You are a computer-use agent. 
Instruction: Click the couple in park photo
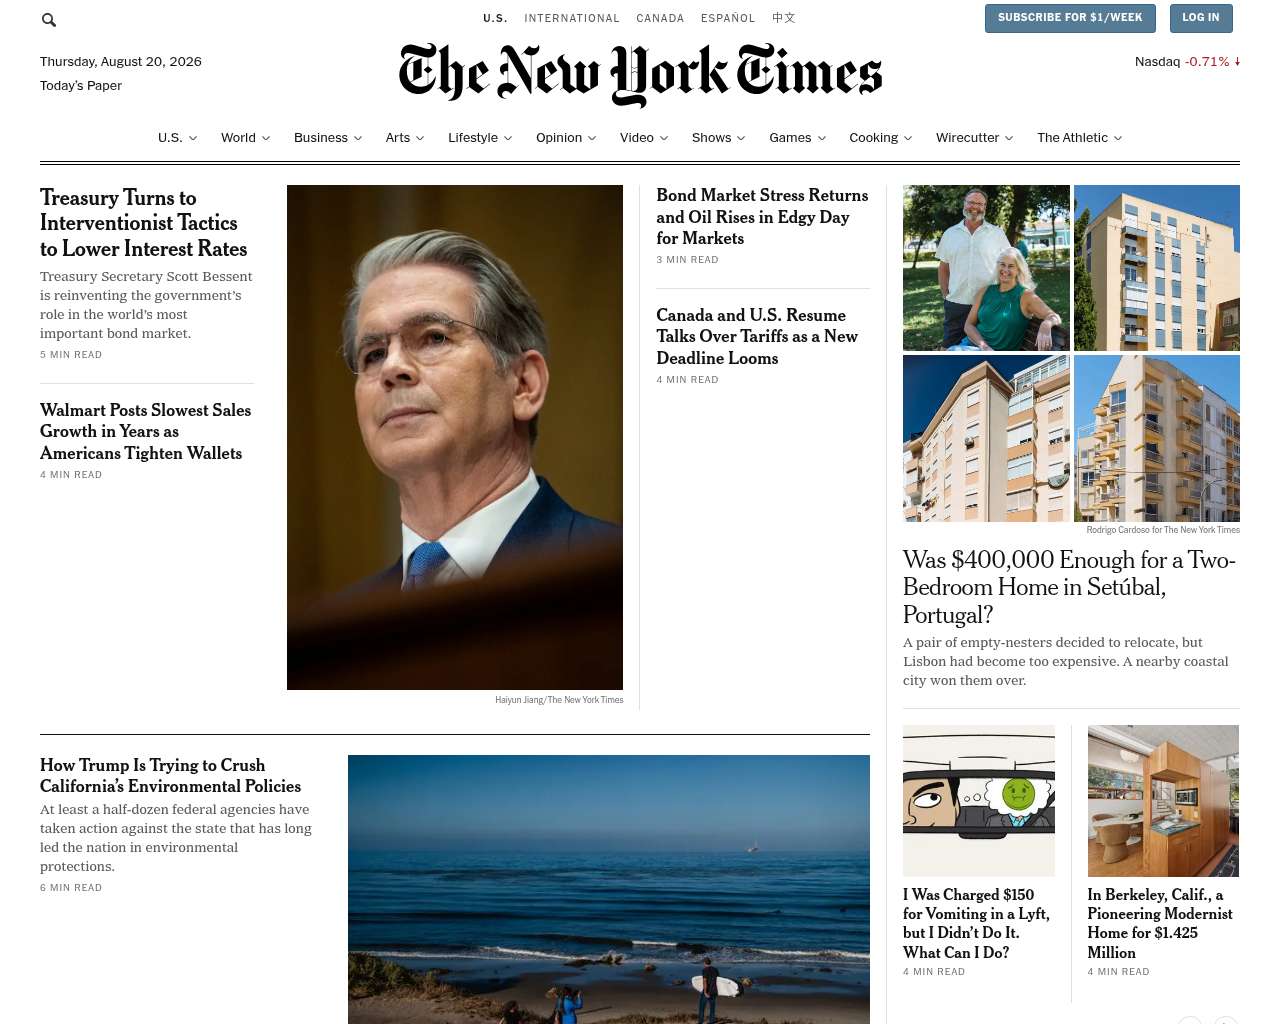click(x=986, y=268)
